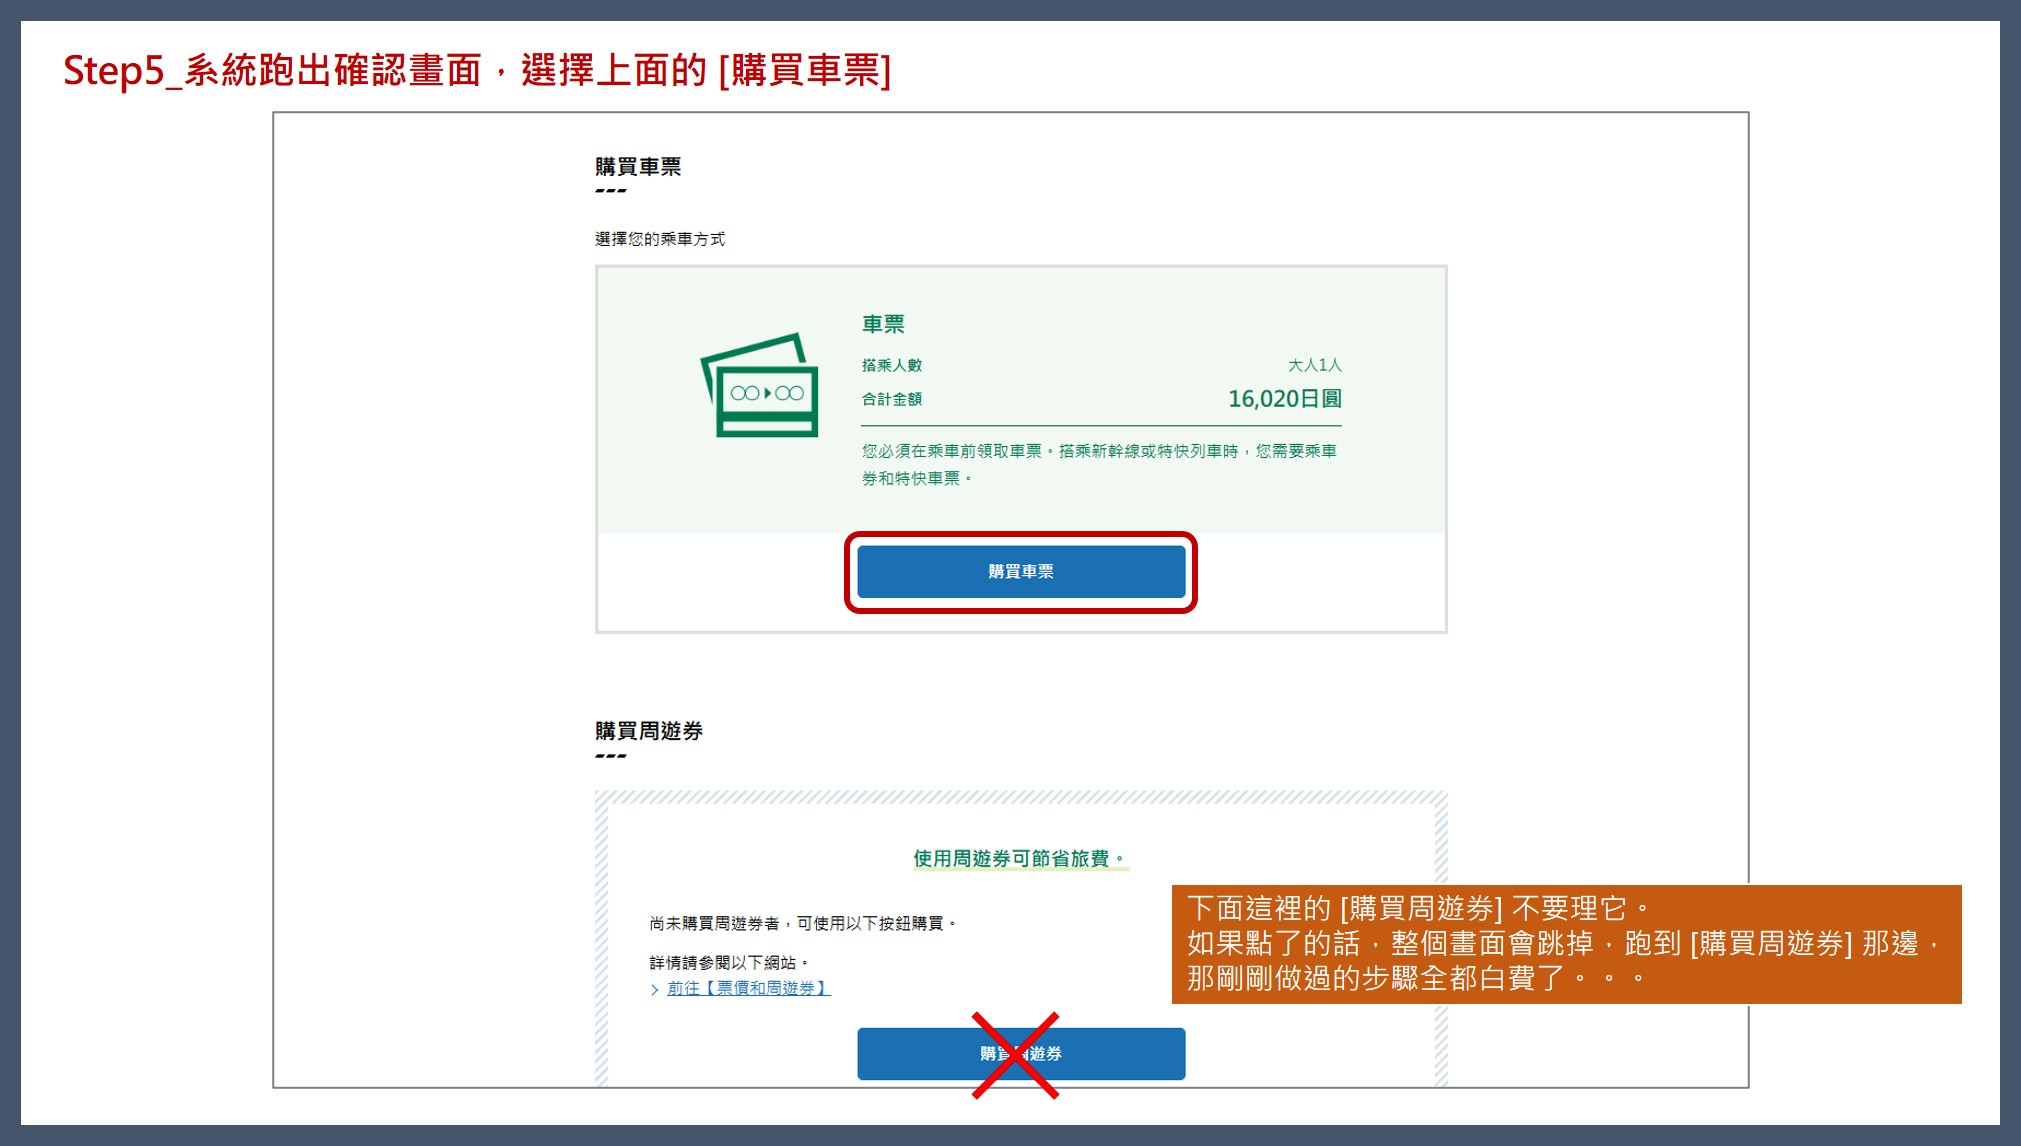Click the 使用周遊券可節省旅費 green headline
Image resolution: width=2021 pixels, height=1146 pixels.
point(1019,858)
